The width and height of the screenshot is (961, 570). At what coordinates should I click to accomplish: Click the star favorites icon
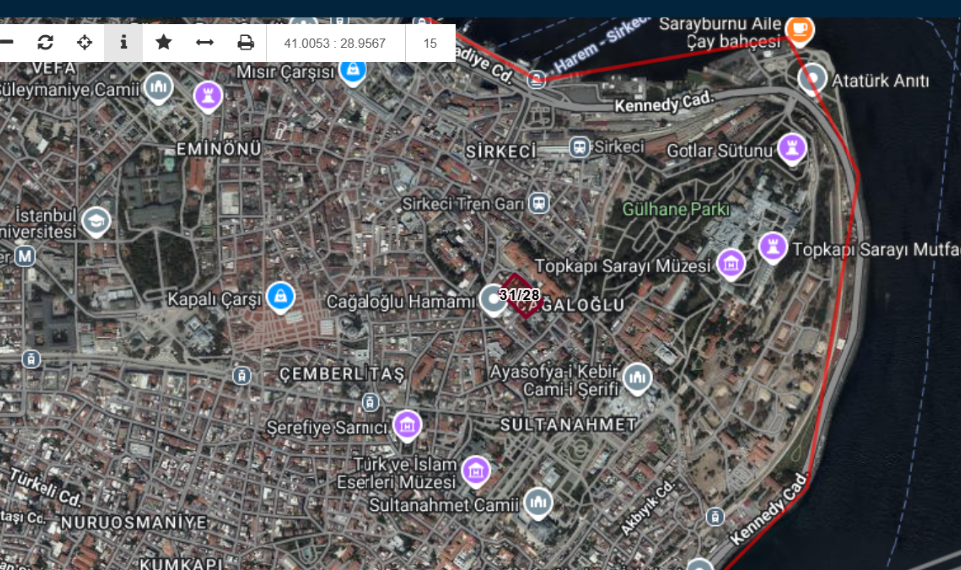[x=164, y=42]
